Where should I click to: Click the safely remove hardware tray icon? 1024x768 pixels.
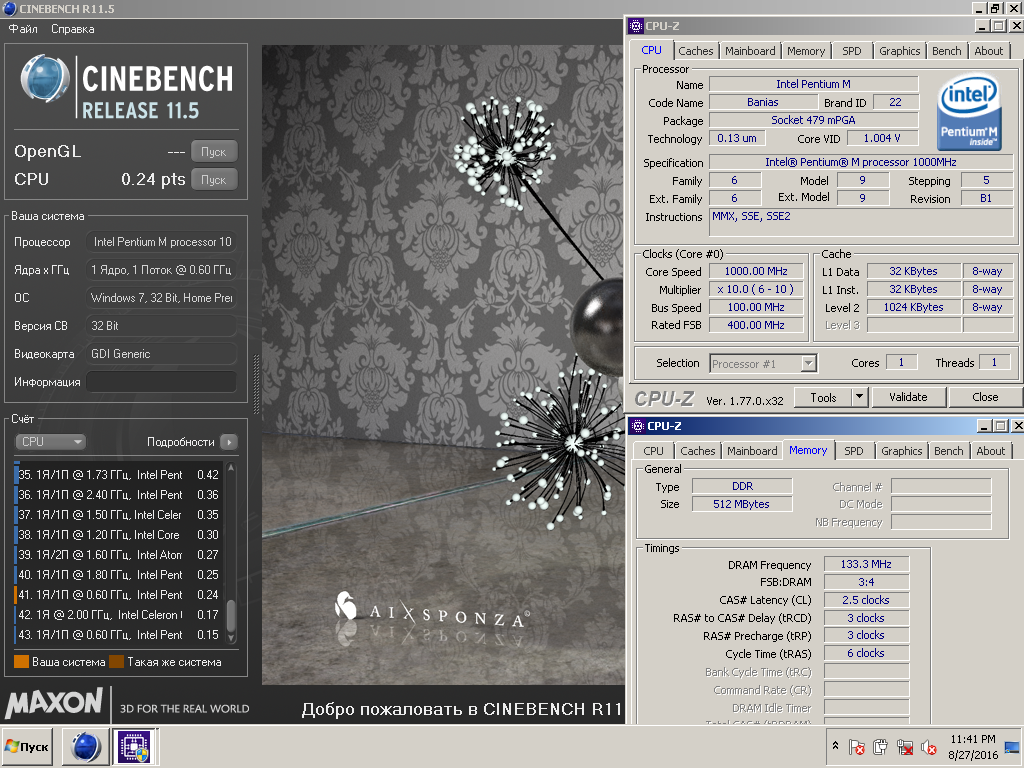[x=880, y=746]
